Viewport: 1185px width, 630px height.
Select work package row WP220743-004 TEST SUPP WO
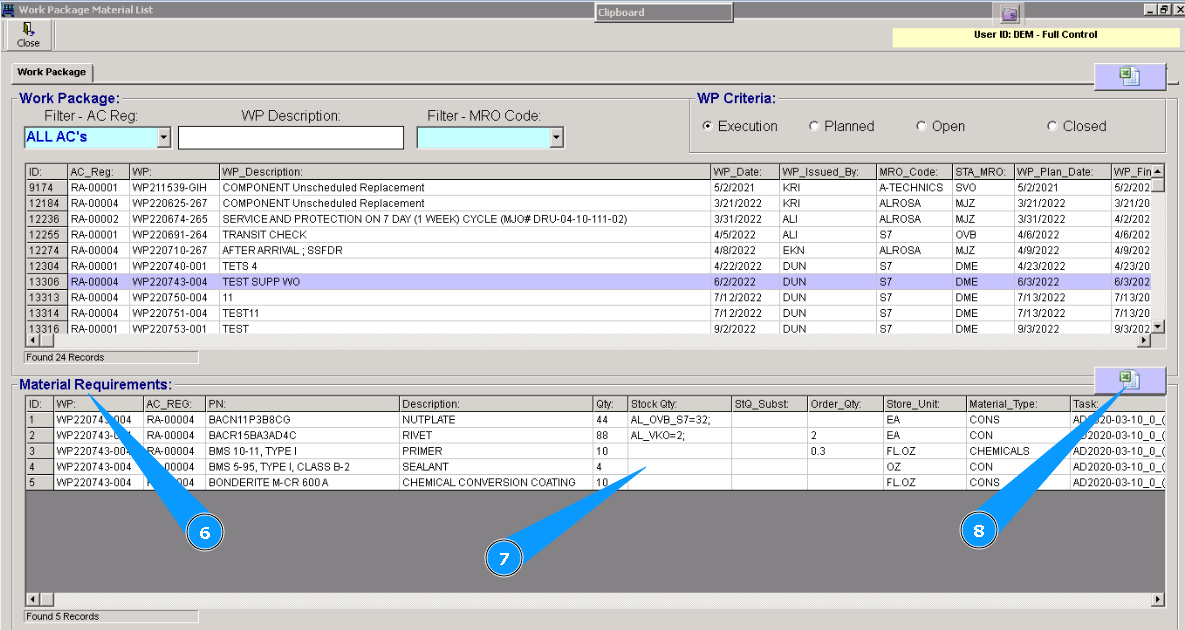pos(260,282)
